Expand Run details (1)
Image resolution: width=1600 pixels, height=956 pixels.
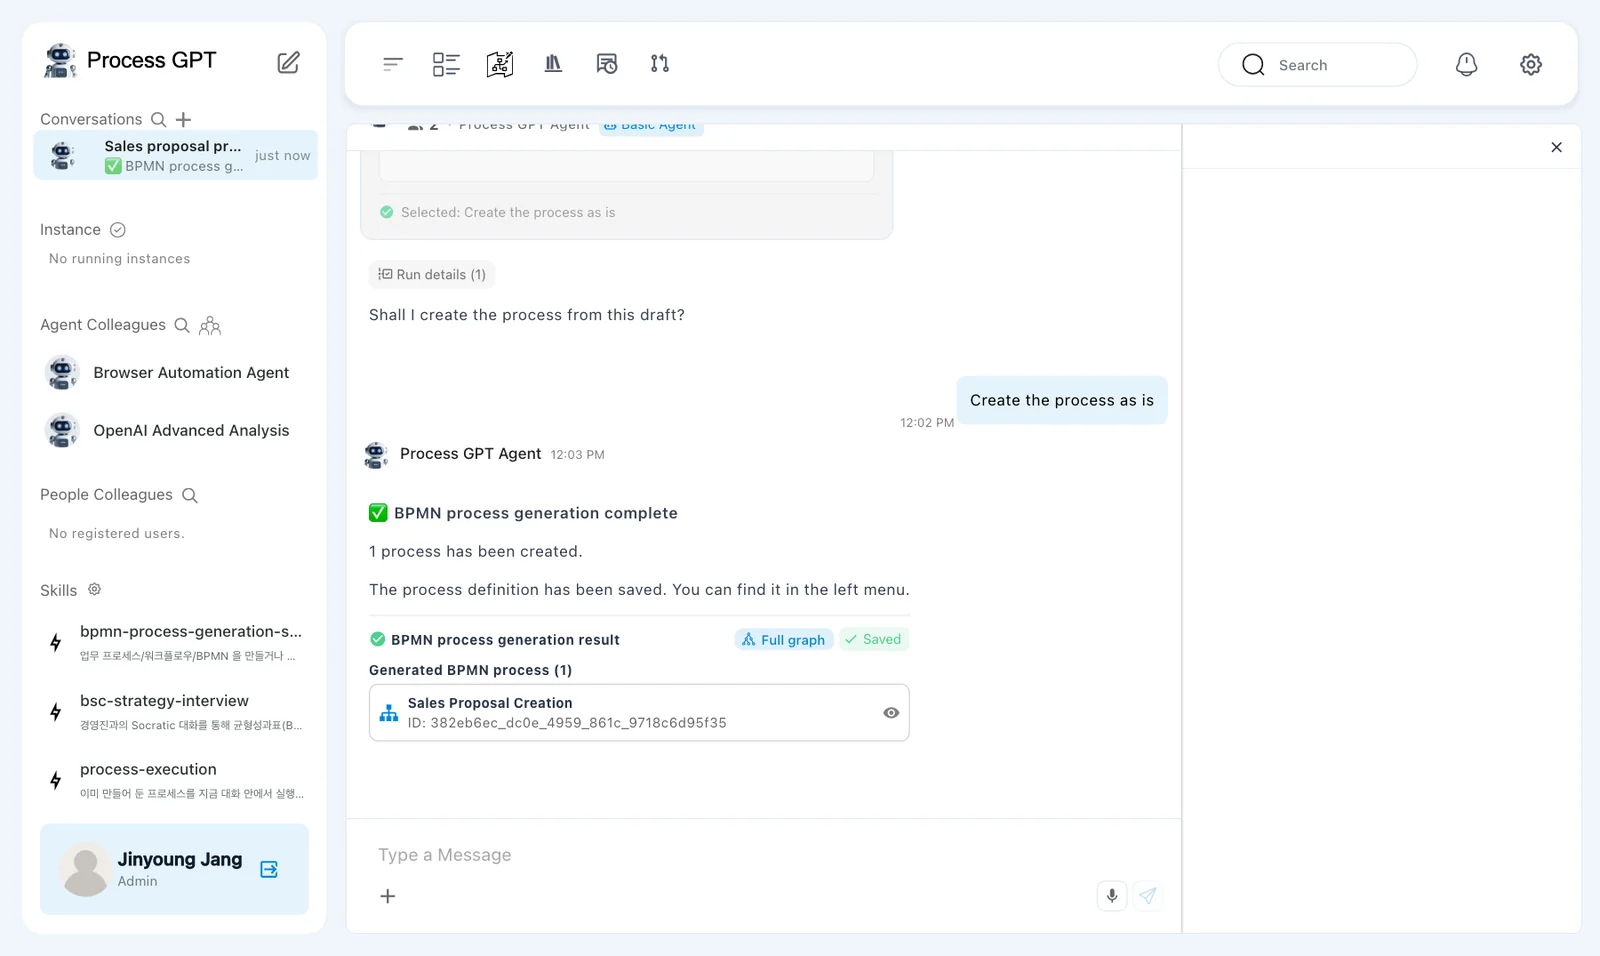click(x=432, y=275)
